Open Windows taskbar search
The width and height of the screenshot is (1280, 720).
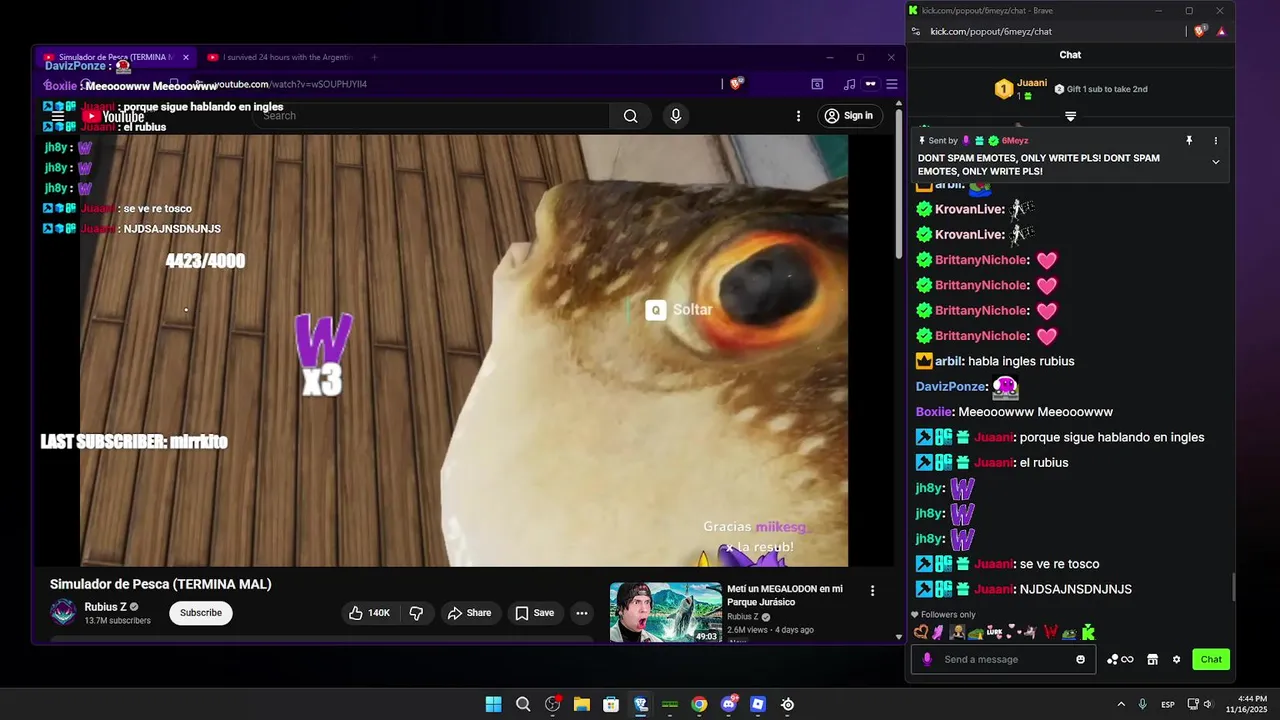[x=523, y=704]
